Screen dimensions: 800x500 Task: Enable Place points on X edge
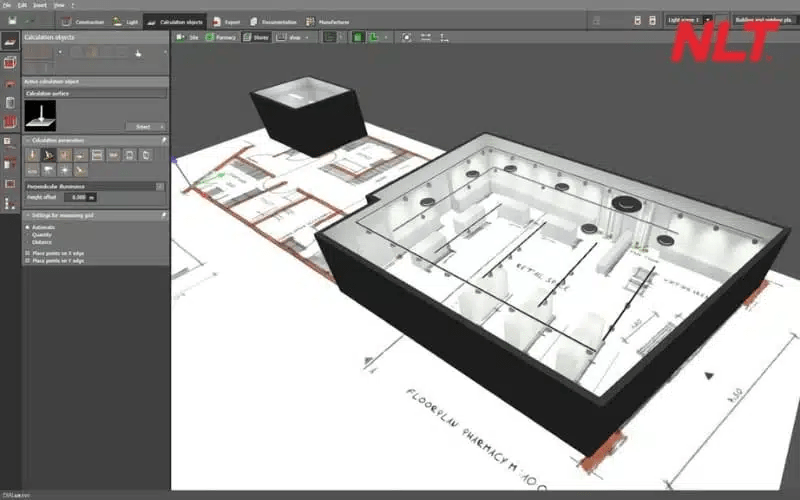(x=27, y=253)
